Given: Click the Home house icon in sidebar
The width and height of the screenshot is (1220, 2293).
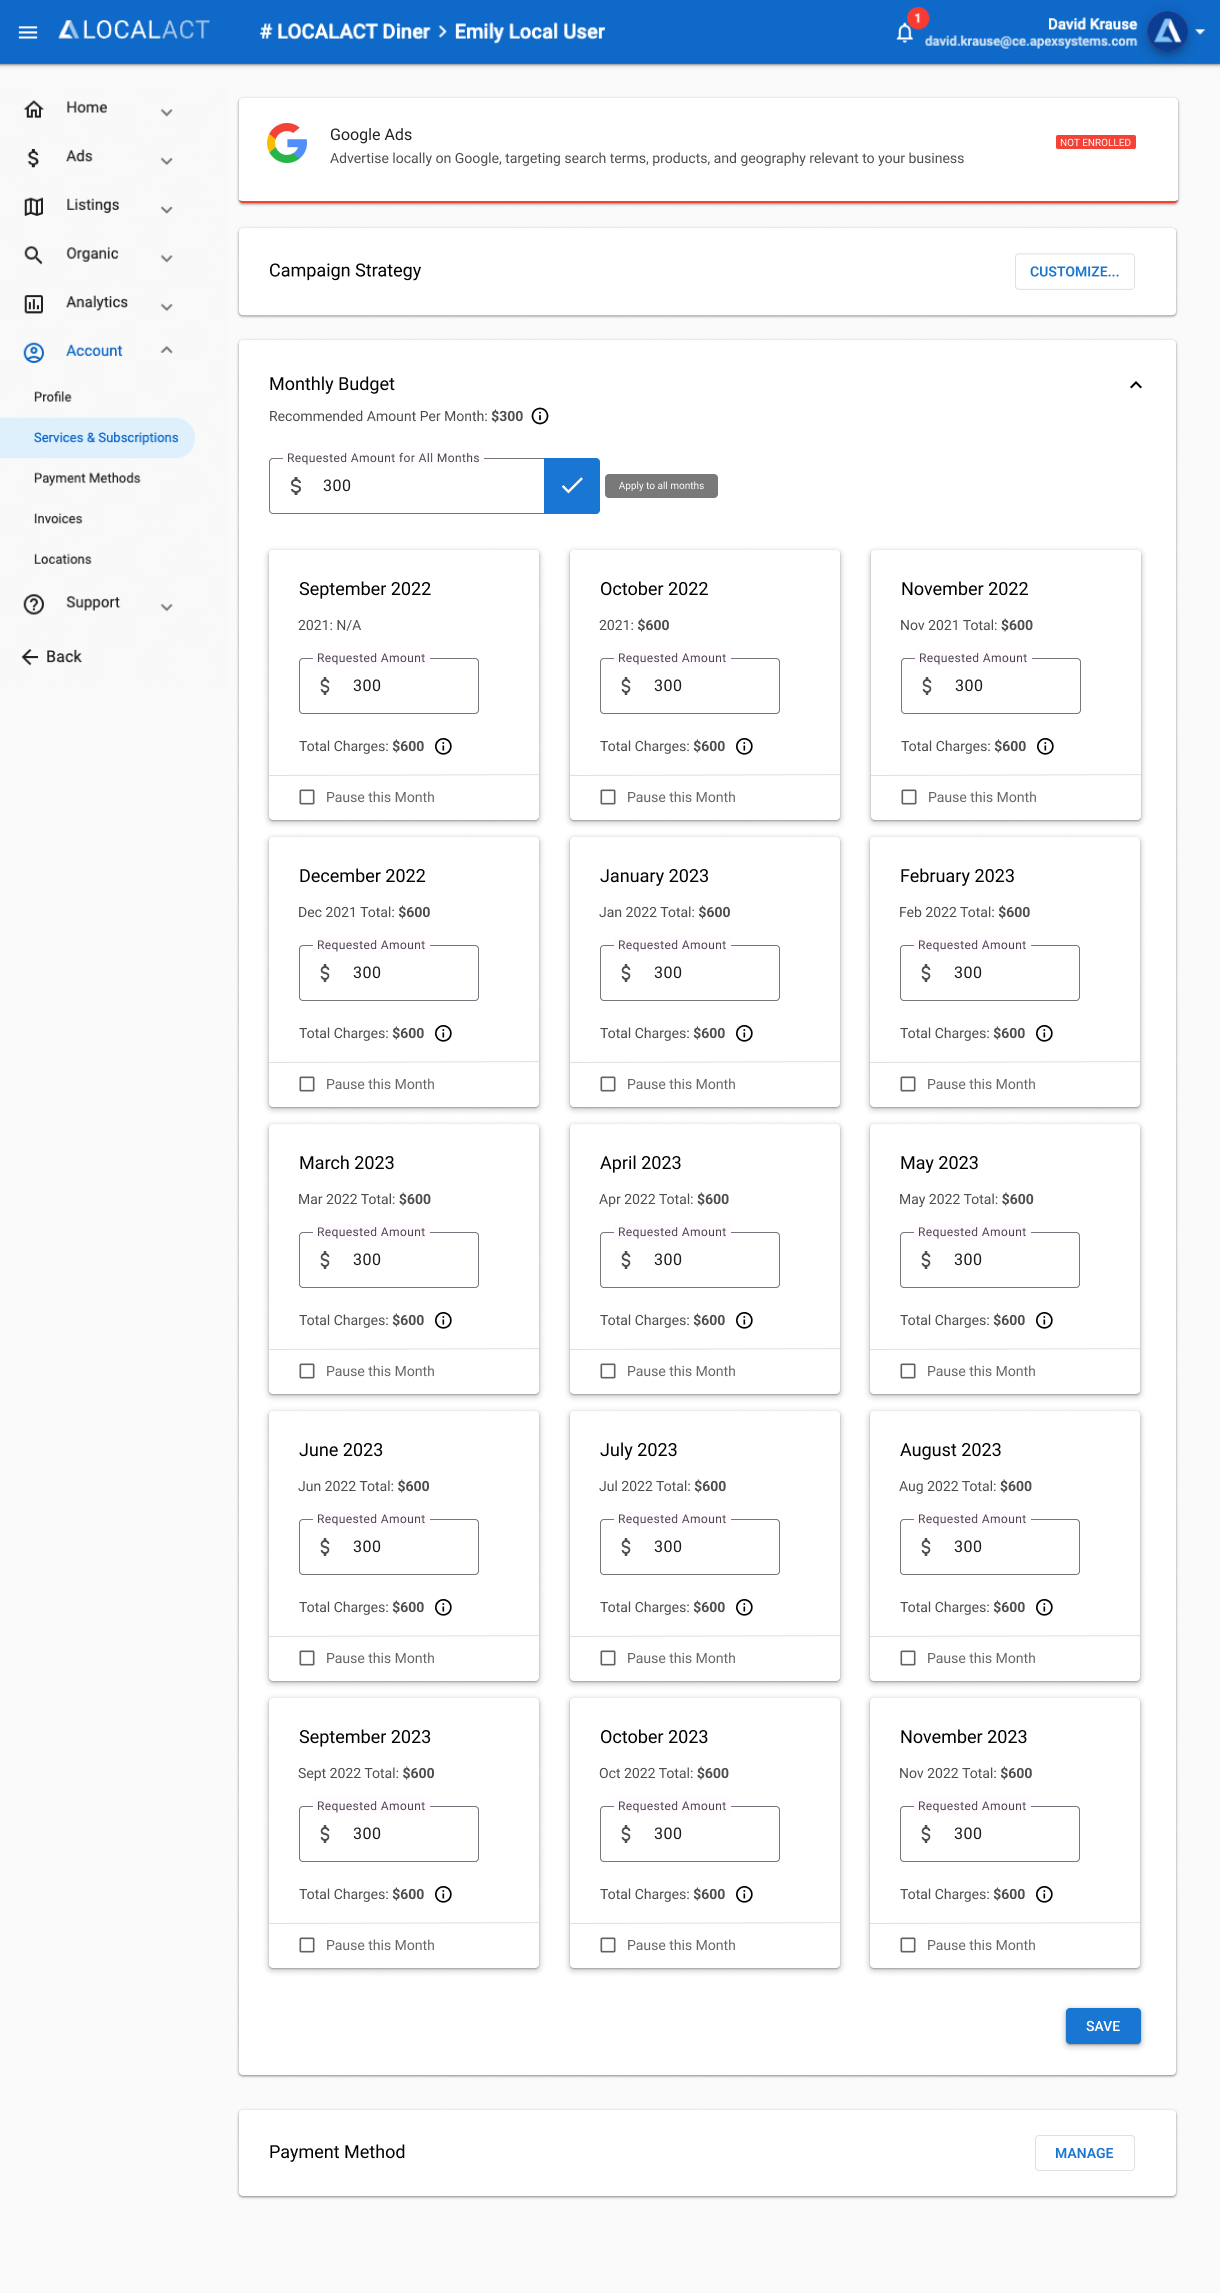Looking at the screenshot, I should (34, 108).
